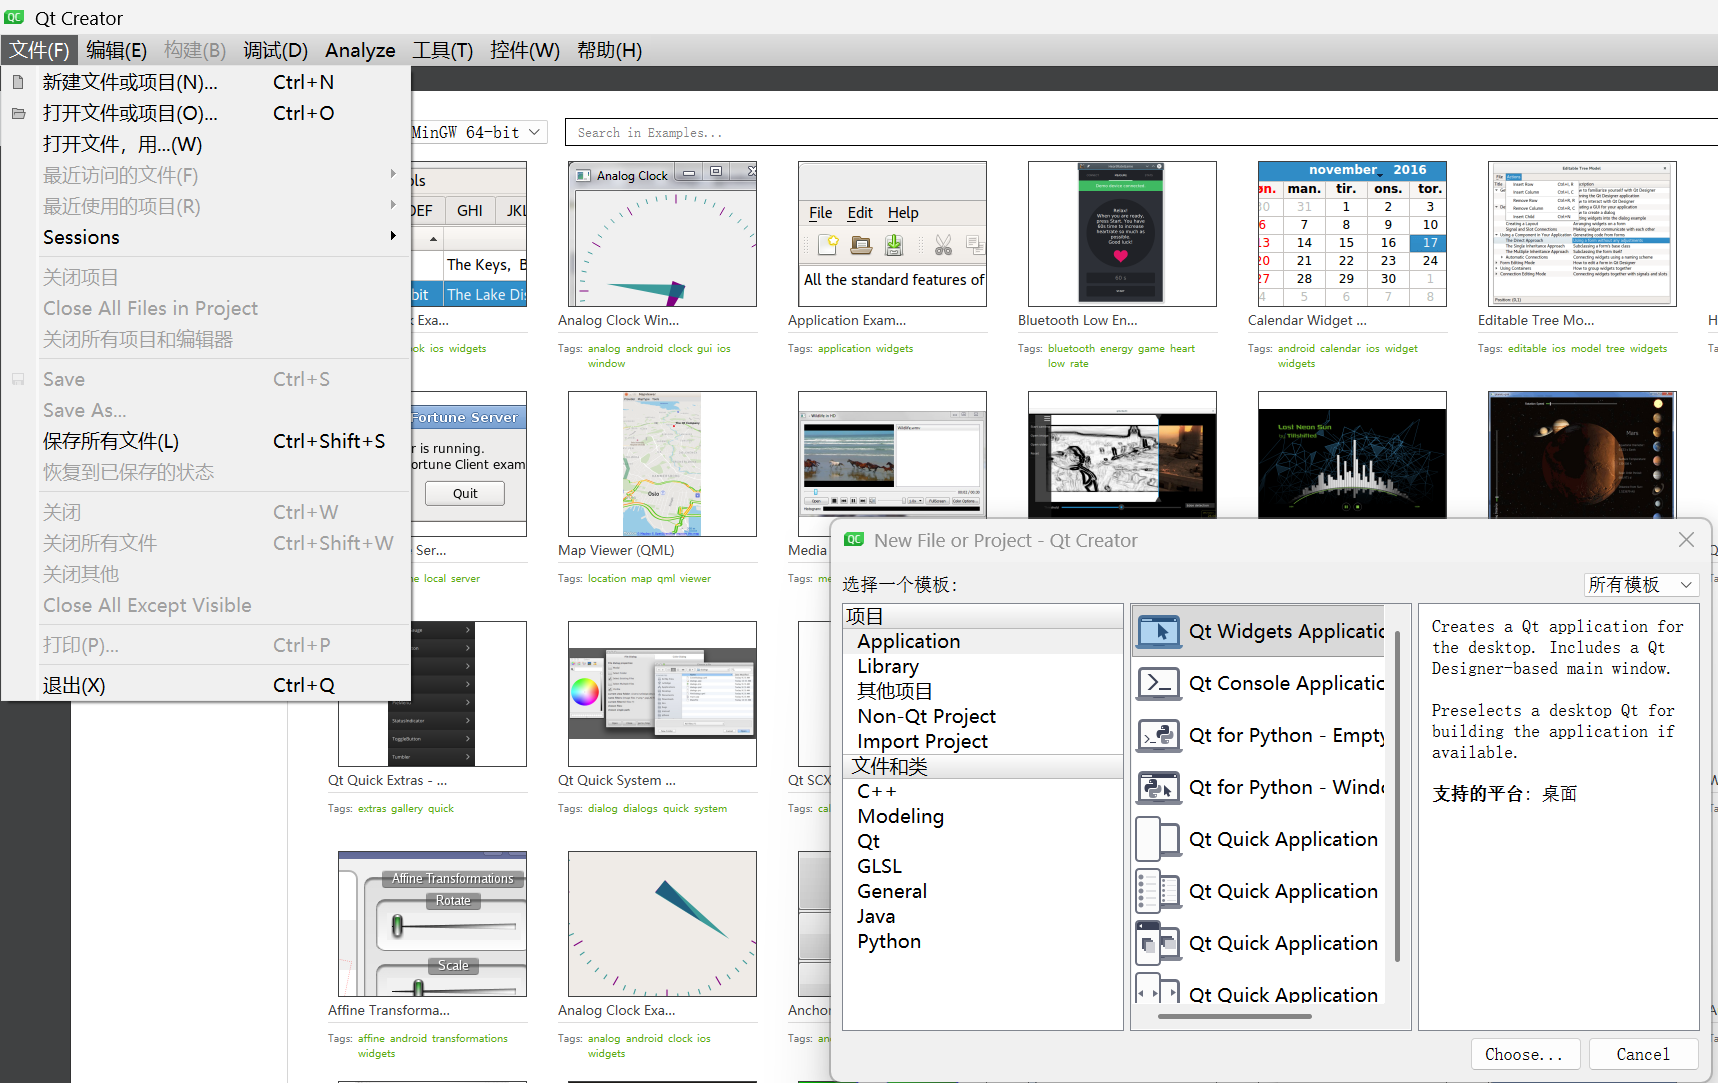Choose 新建文件或项目(N) menu entry
1718x1083 pixels.
[x=206, y=82]
